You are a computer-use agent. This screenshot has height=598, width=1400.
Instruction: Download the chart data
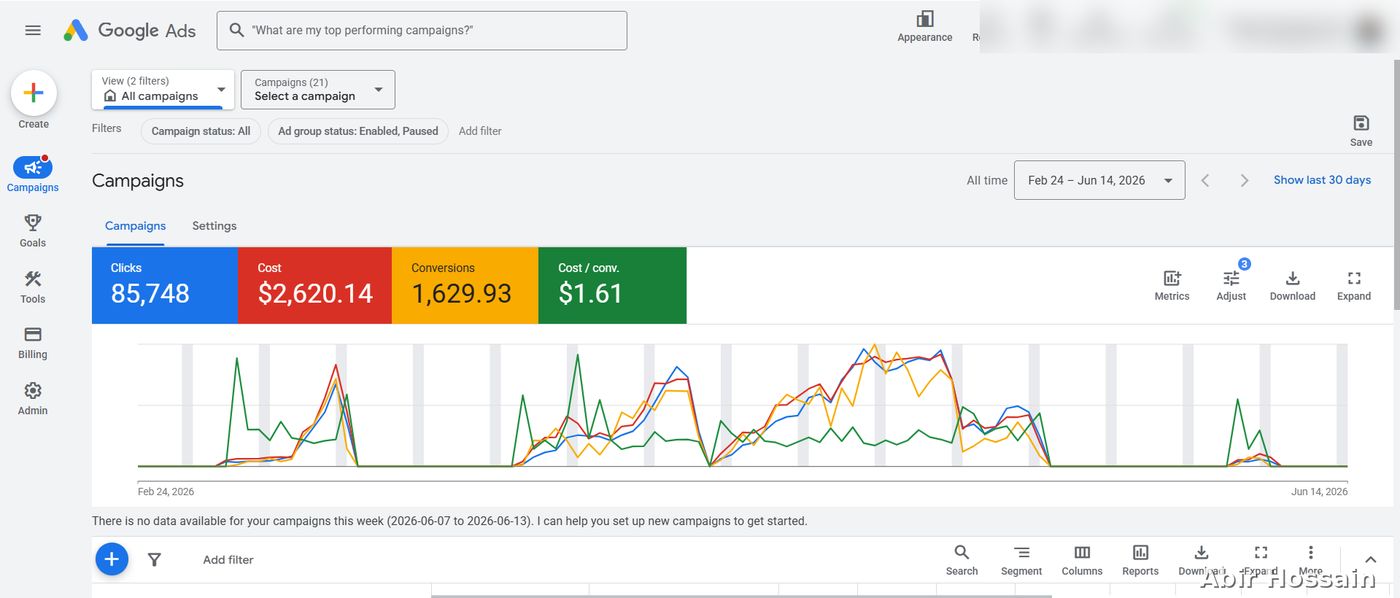(1292, 285)
